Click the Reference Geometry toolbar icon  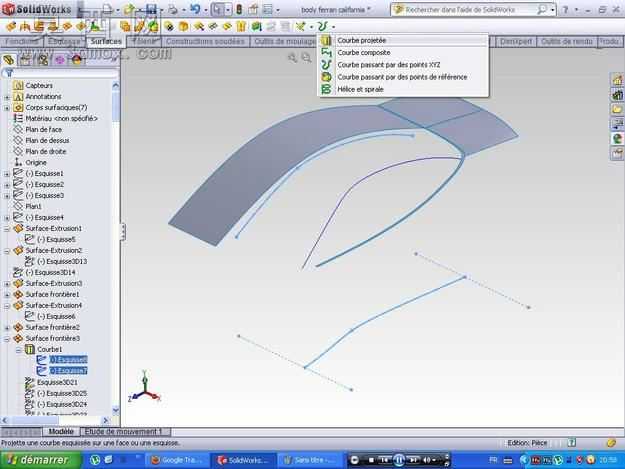(x=301, y=27)
